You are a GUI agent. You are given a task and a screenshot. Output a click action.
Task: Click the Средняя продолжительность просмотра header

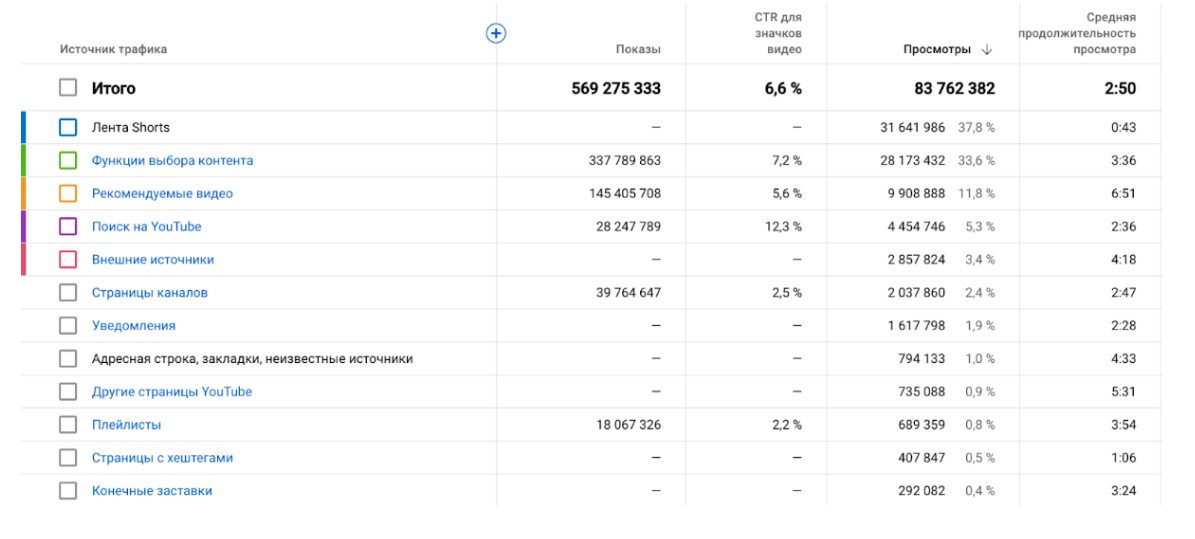(x=1077, y=33)
